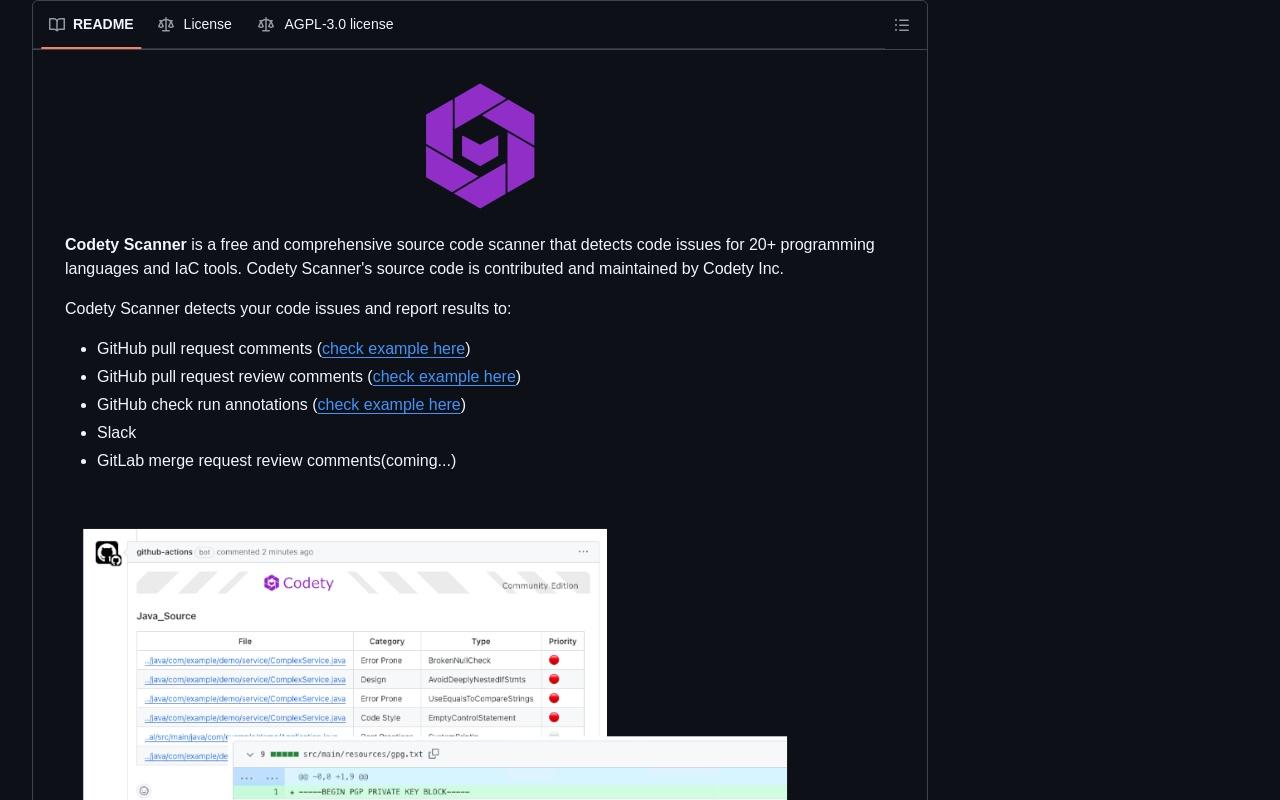Open the AGPL-3.0 license tab
This screenshot has height=800, width=1280.
point(326,24)
